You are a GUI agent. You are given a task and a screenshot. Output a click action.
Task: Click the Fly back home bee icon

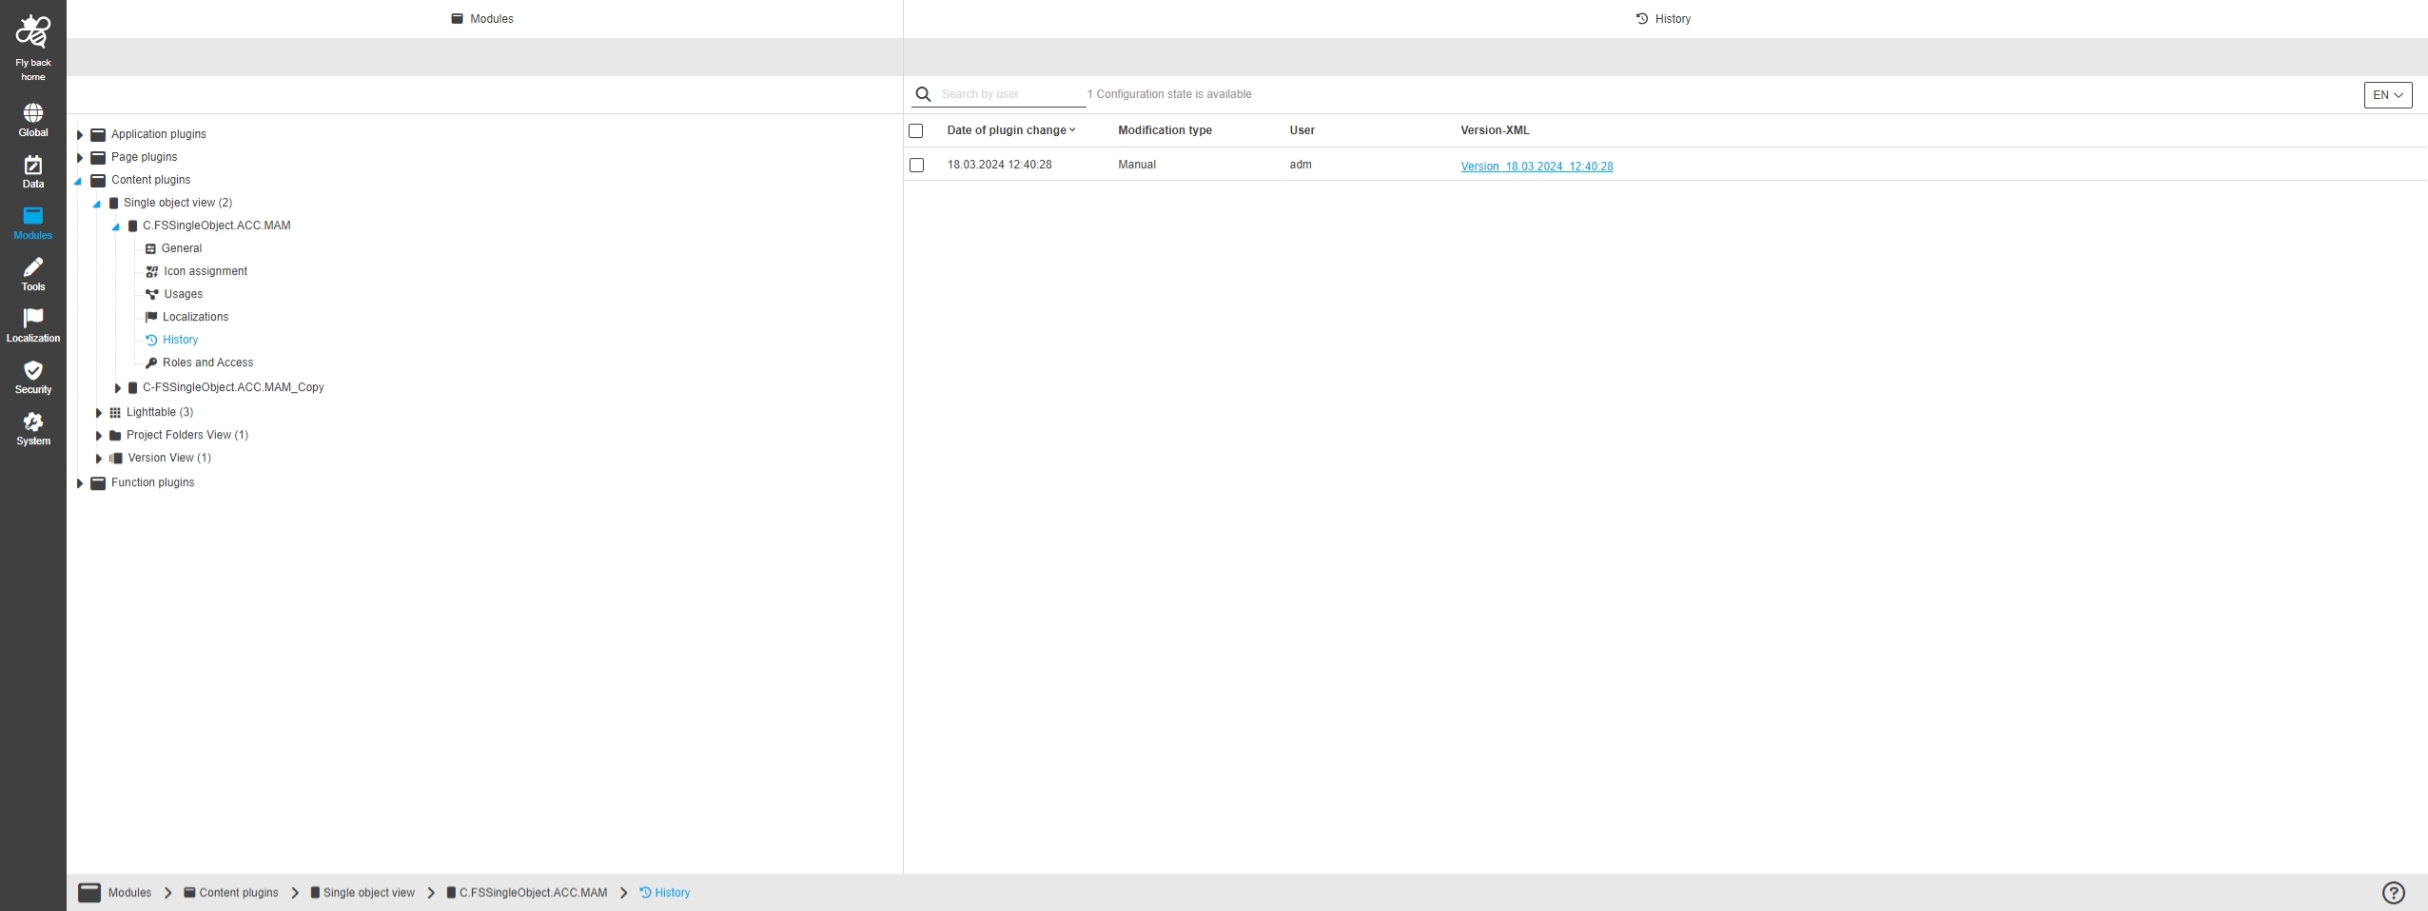click(x=33, y=33)
